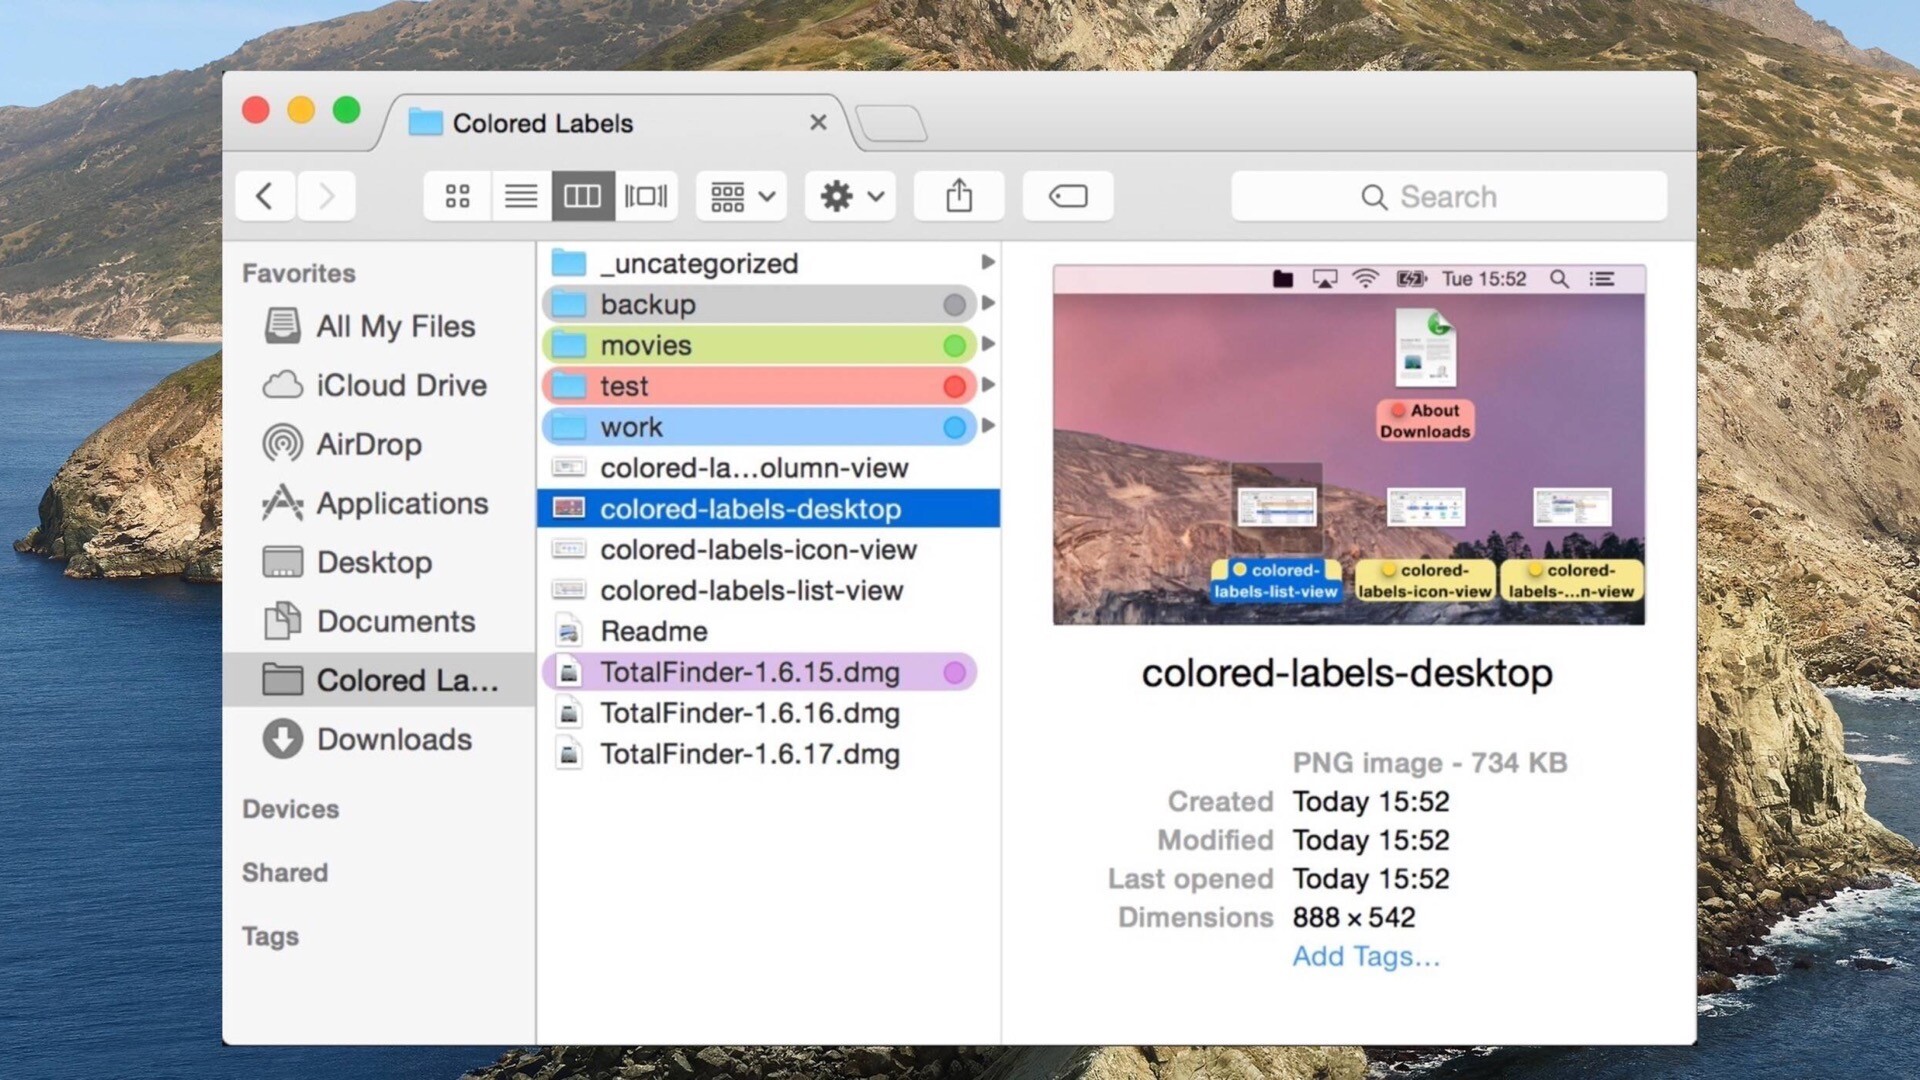Click the Devices sidebar section header
The height and width of the screenshot is (1080, 1920).
290,809
